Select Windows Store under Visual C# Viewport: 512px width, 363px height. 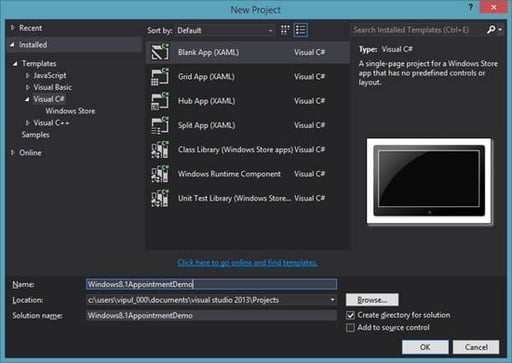(70, 111)
